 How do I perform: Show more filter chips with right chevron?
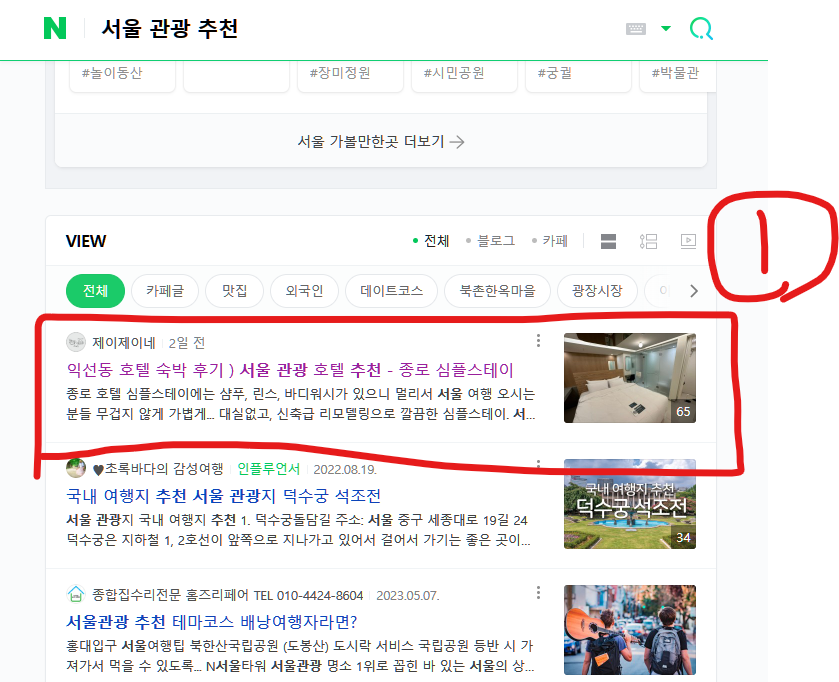tap(694, 291)
